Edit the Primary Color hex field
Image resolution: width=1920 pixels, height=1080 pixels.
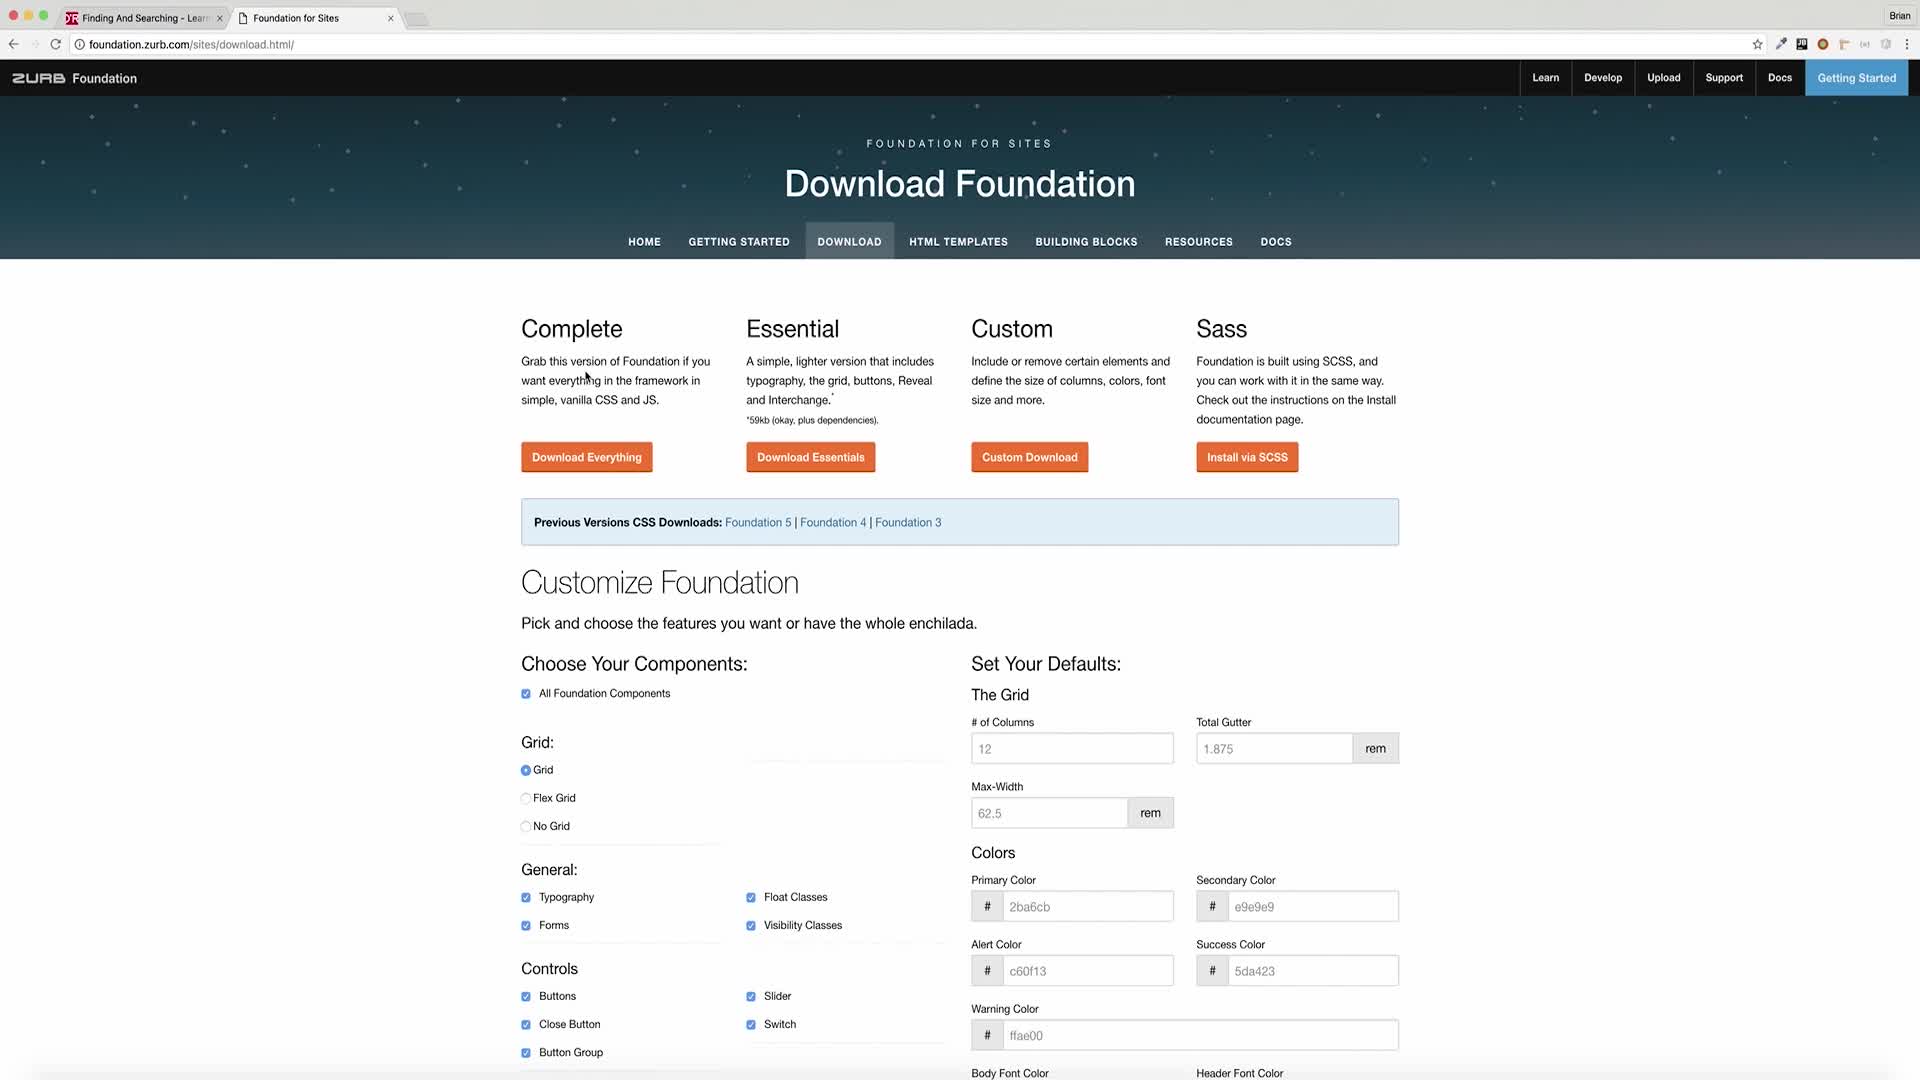[1088, 907]
